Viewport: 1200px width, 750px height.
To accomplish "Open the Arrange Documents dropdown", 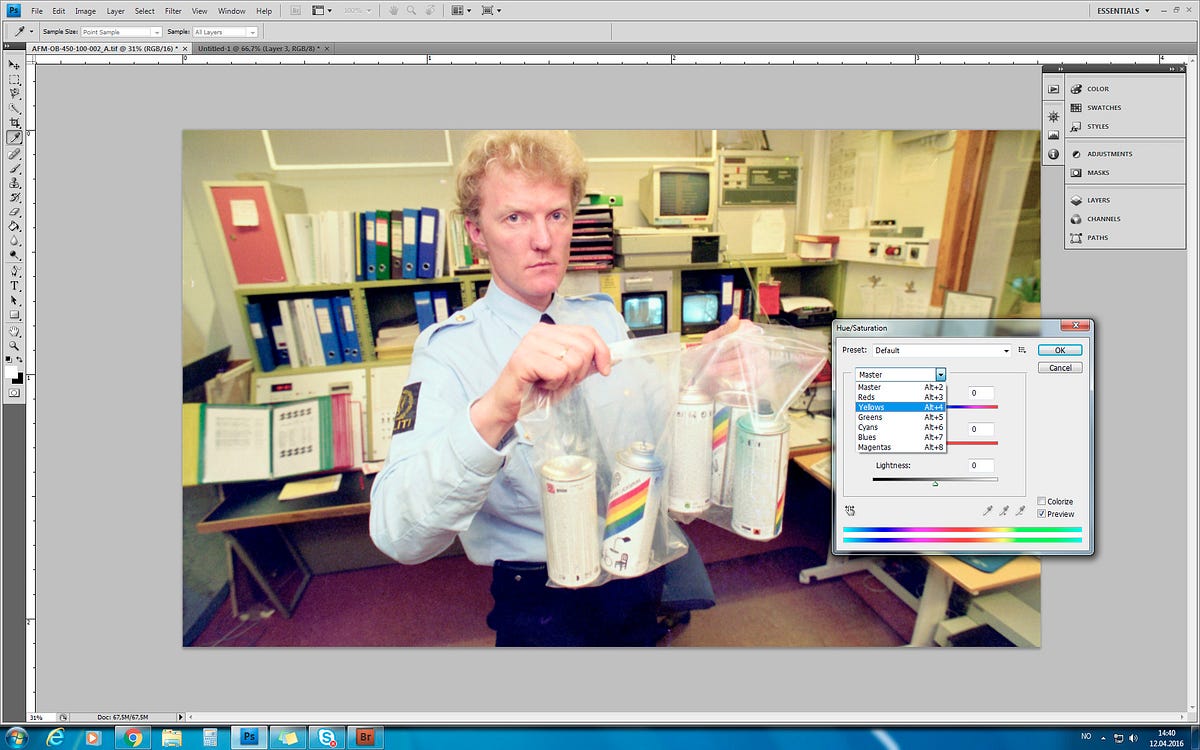I will click(x=462, y=11).
